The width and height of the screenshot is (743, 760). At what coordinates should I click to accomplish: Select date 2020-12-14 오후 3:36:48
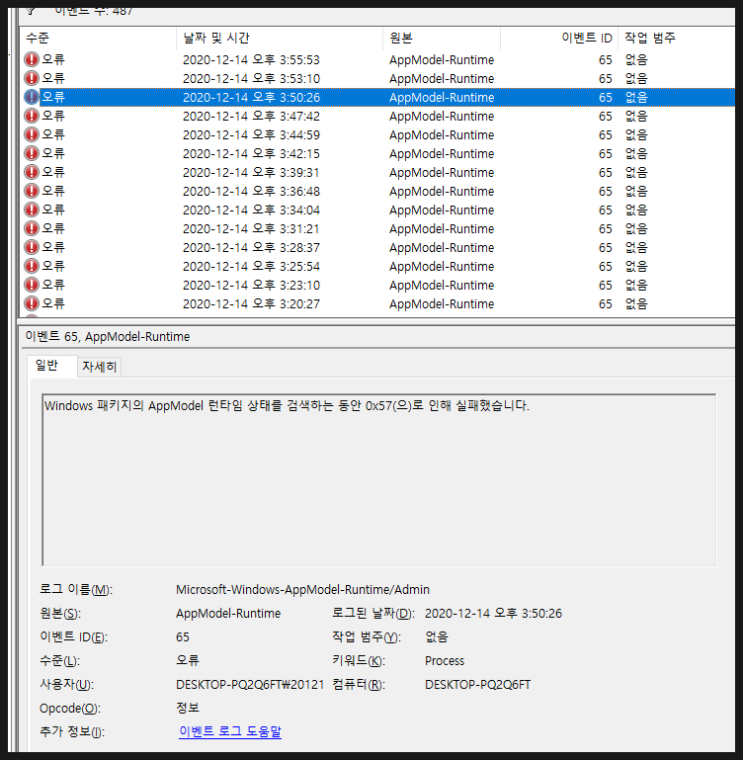click(251, 191)
